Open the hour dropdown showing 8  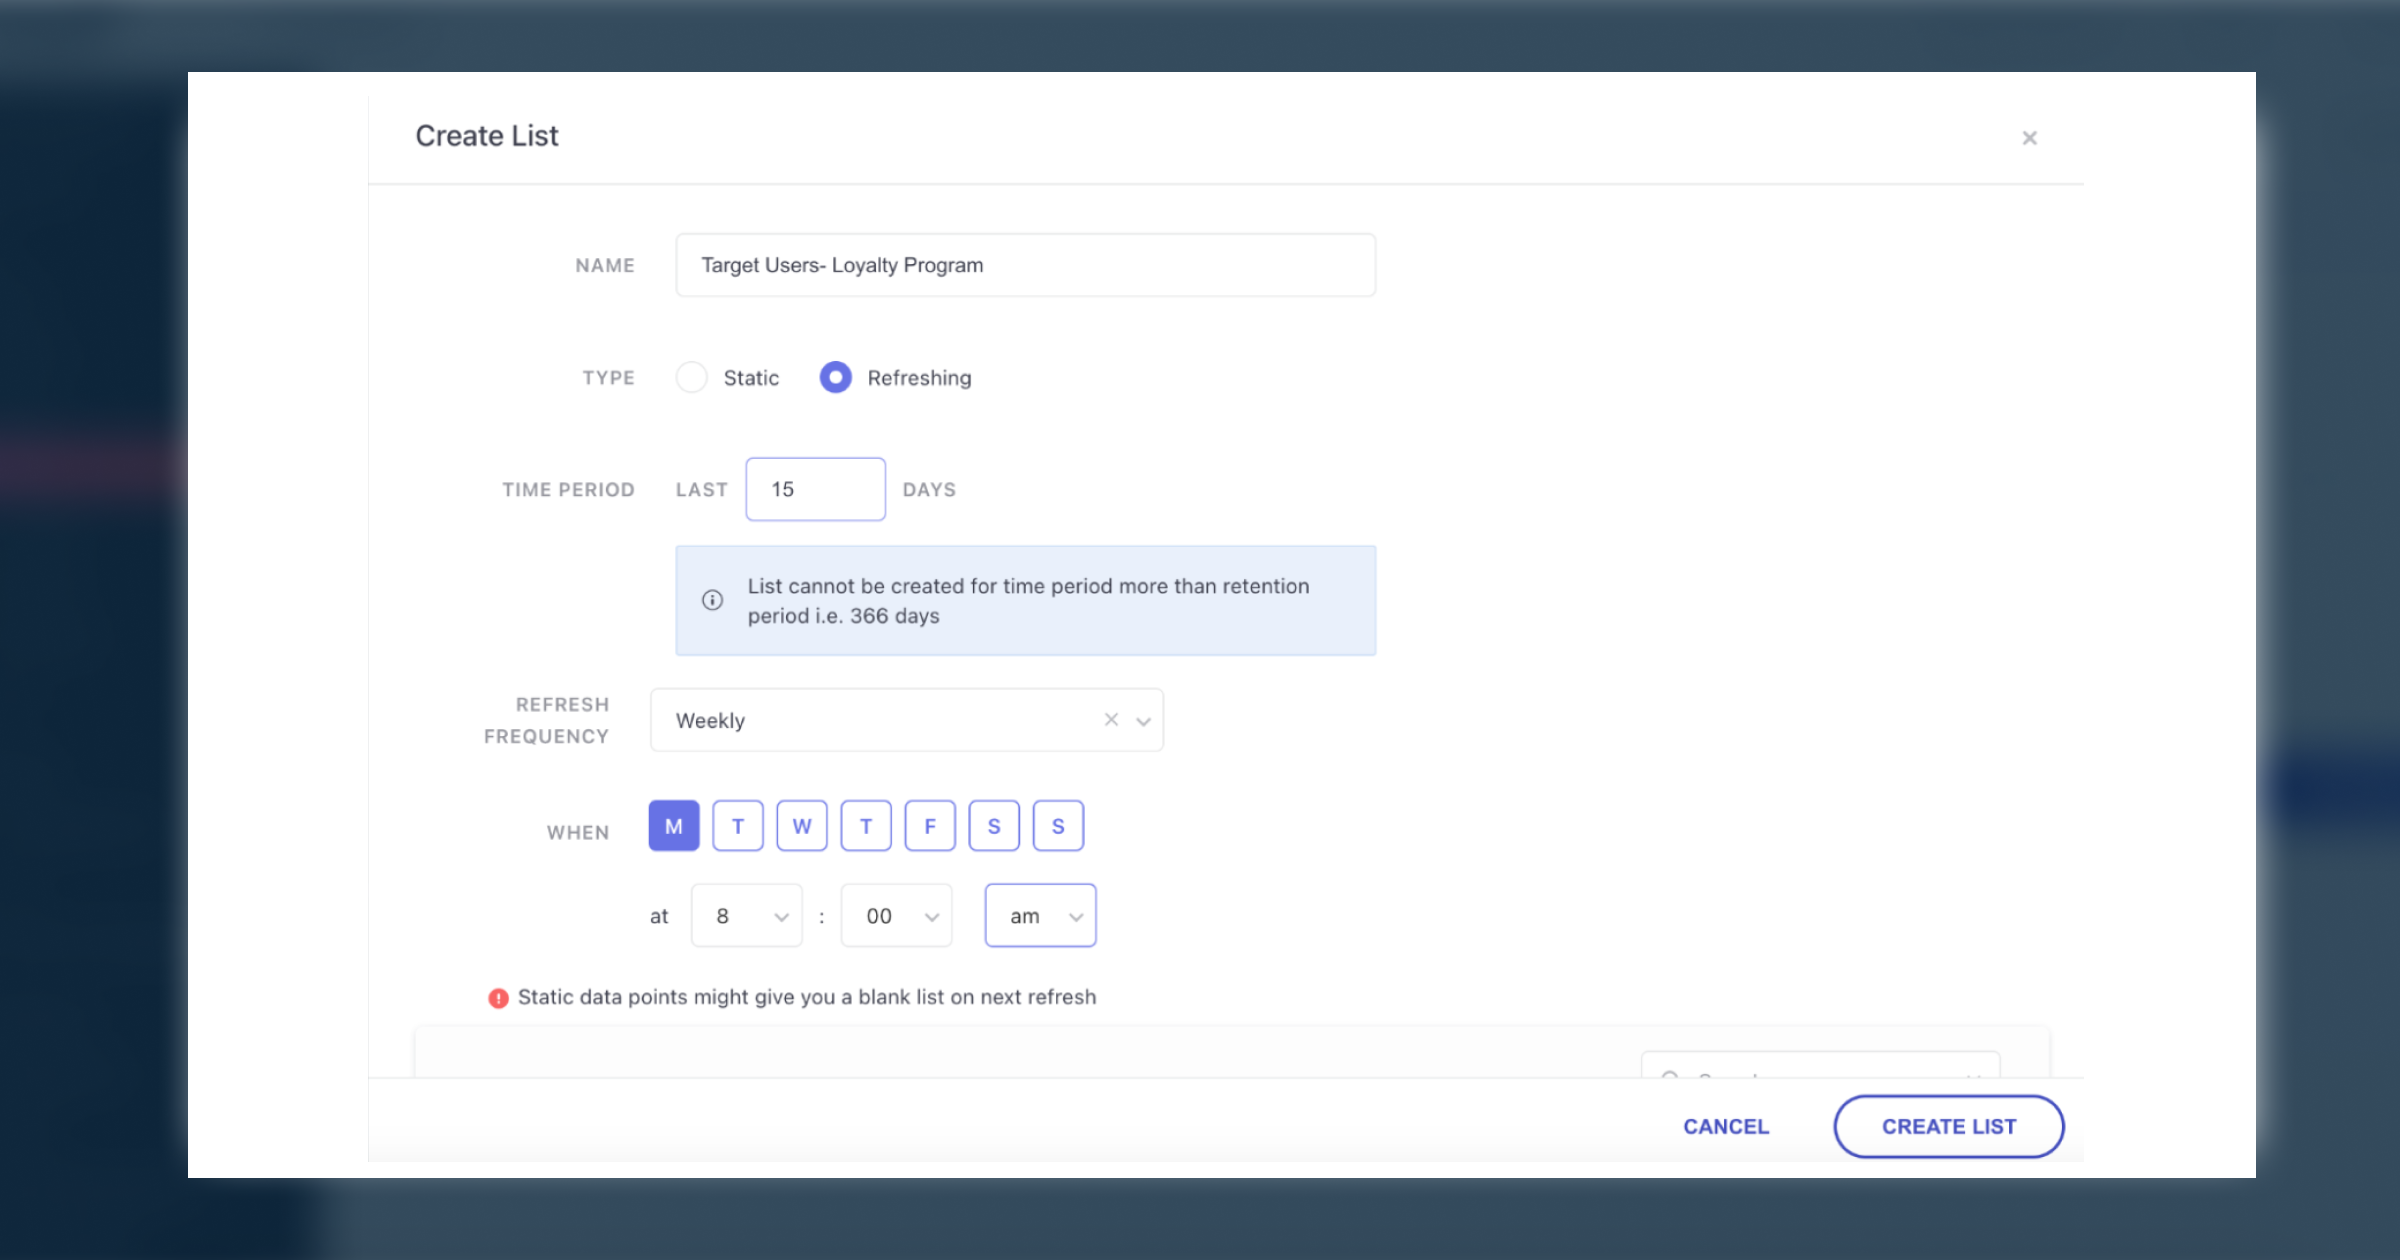747,916
